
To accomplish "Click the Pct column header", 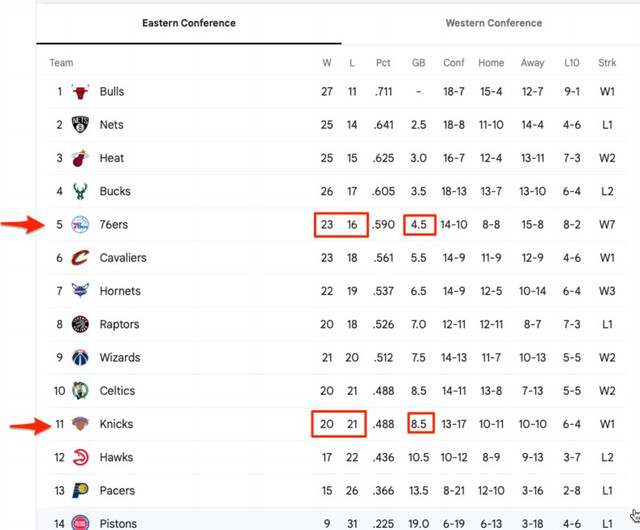I will point(383,62).
